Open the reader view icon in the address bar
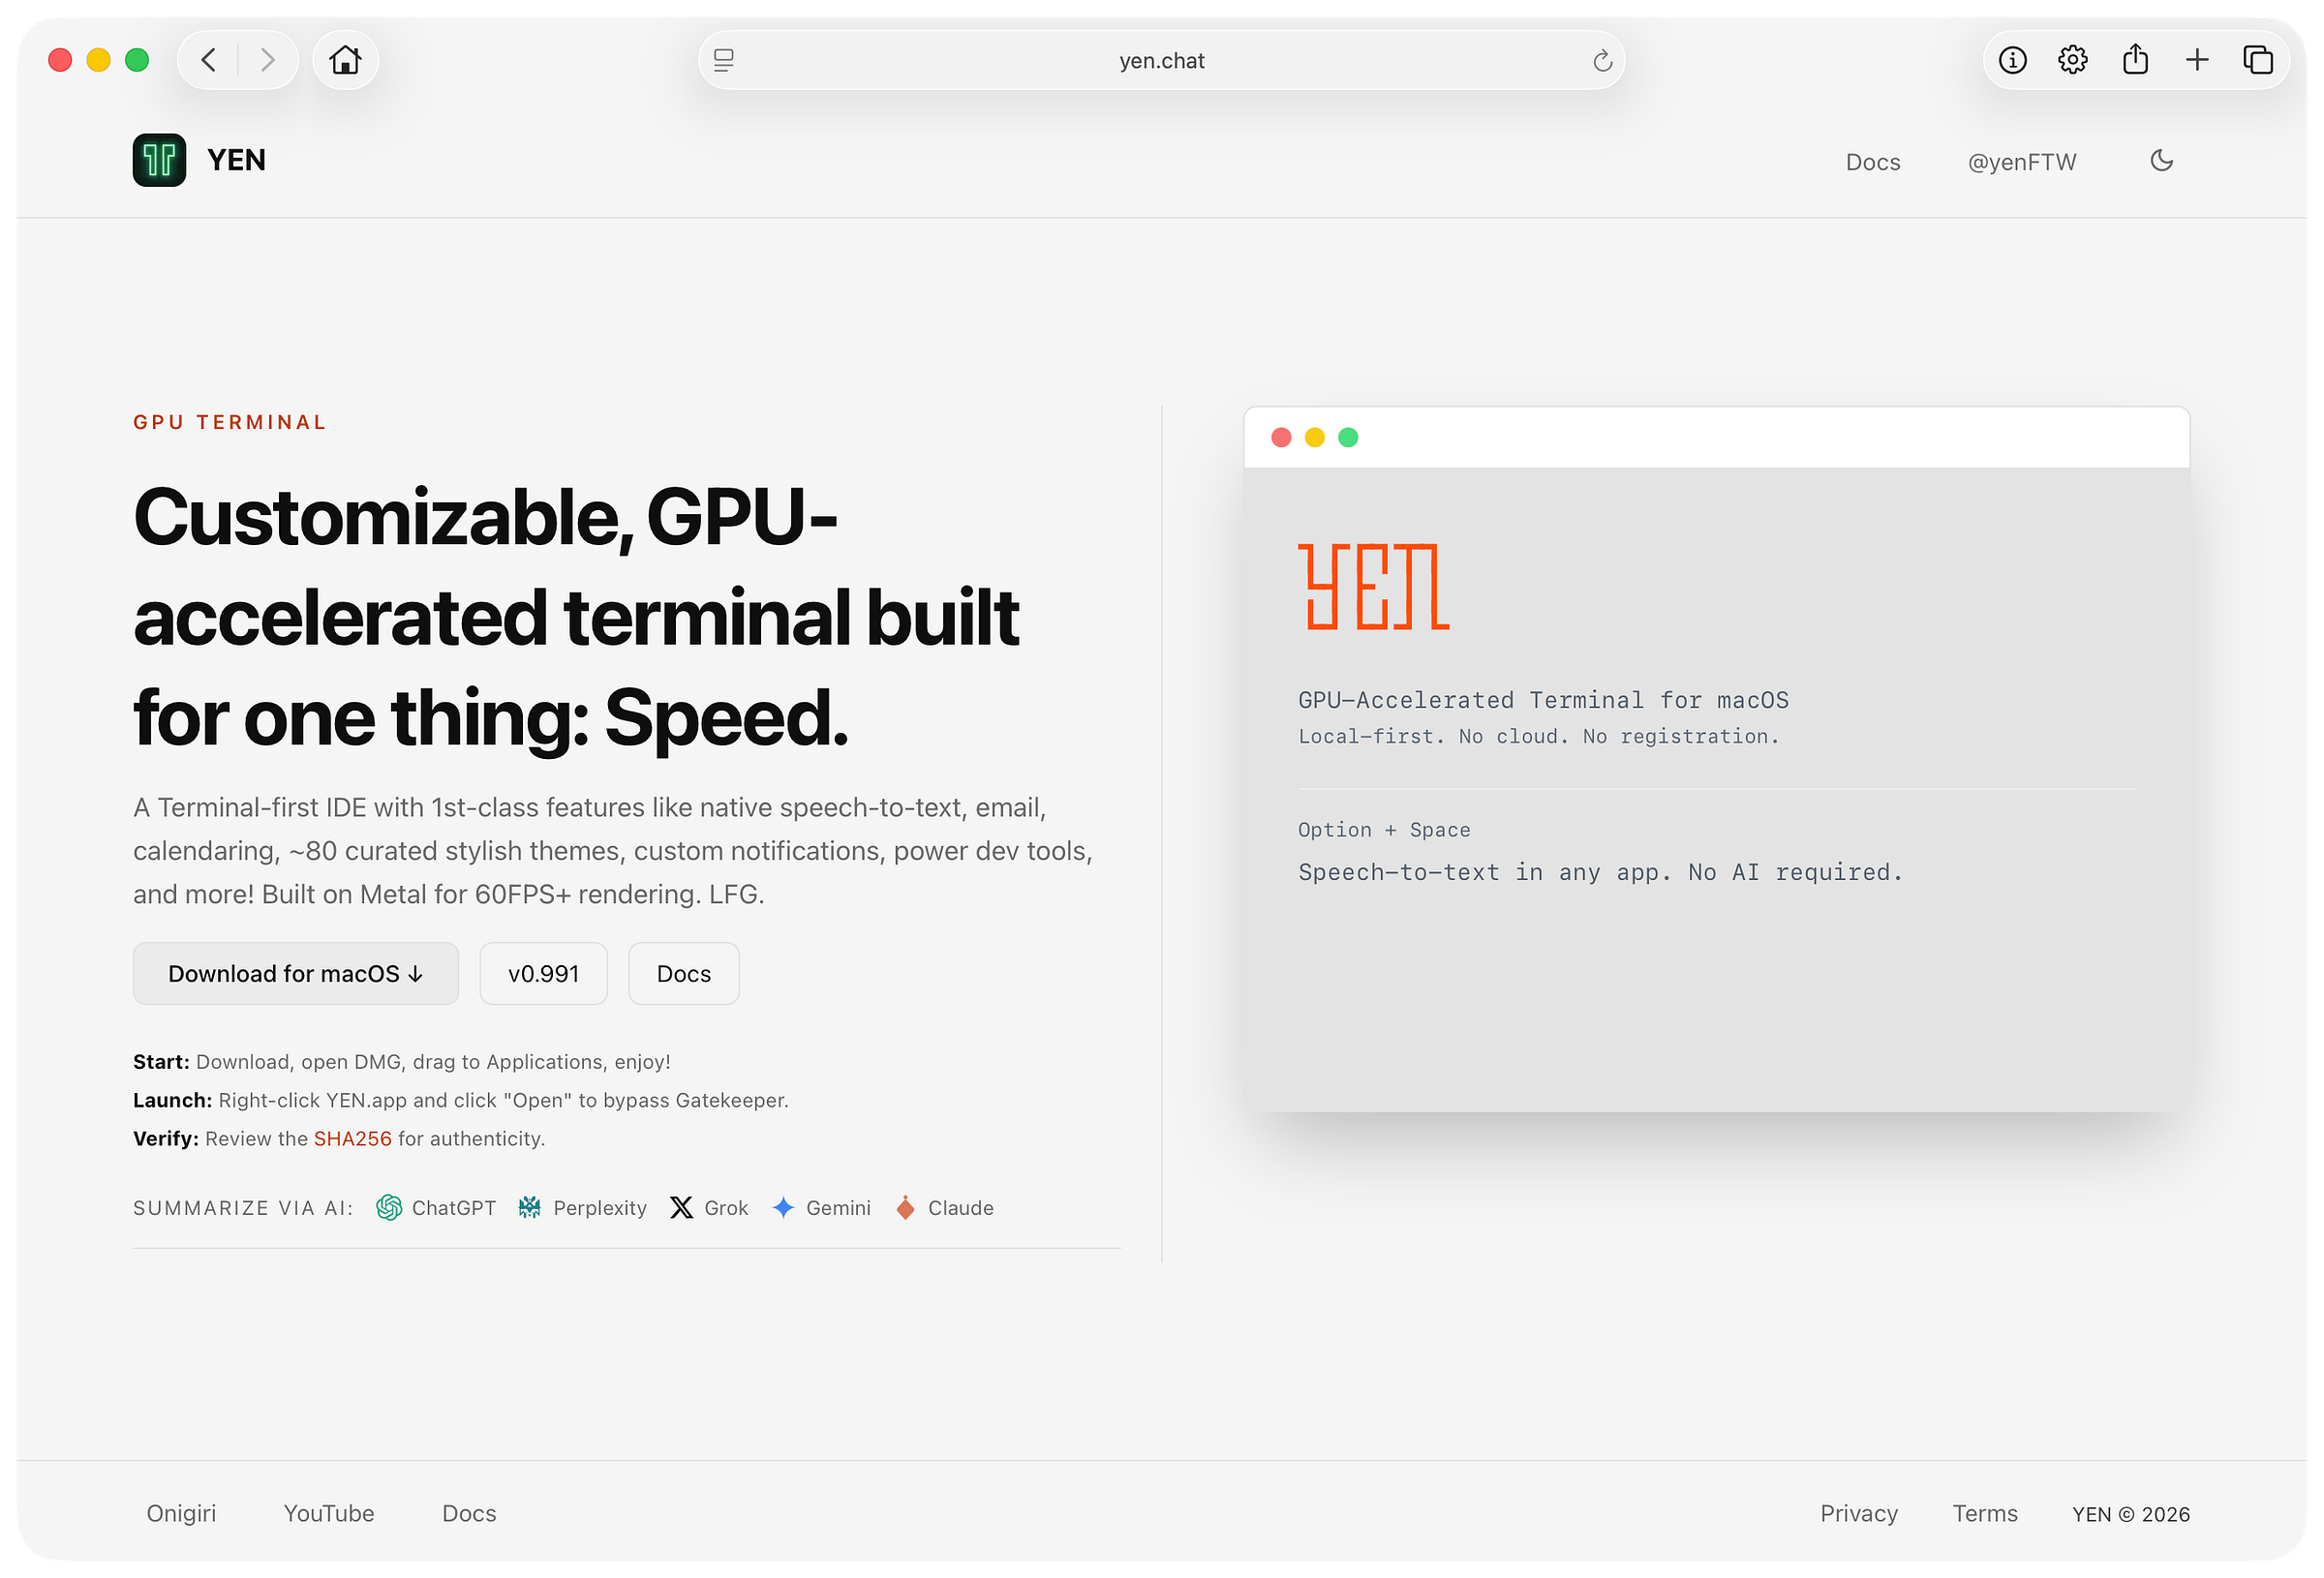 [x=724, y=61]
